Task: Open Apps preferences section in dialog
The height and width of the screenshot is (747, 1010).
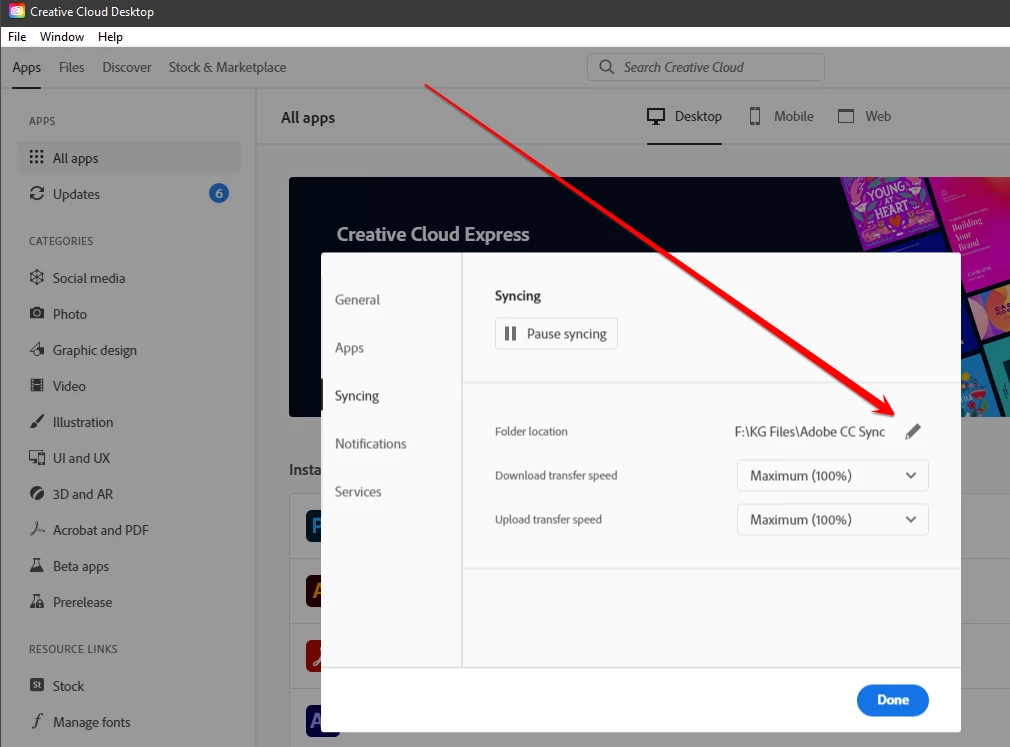Action: click(349, 348)
